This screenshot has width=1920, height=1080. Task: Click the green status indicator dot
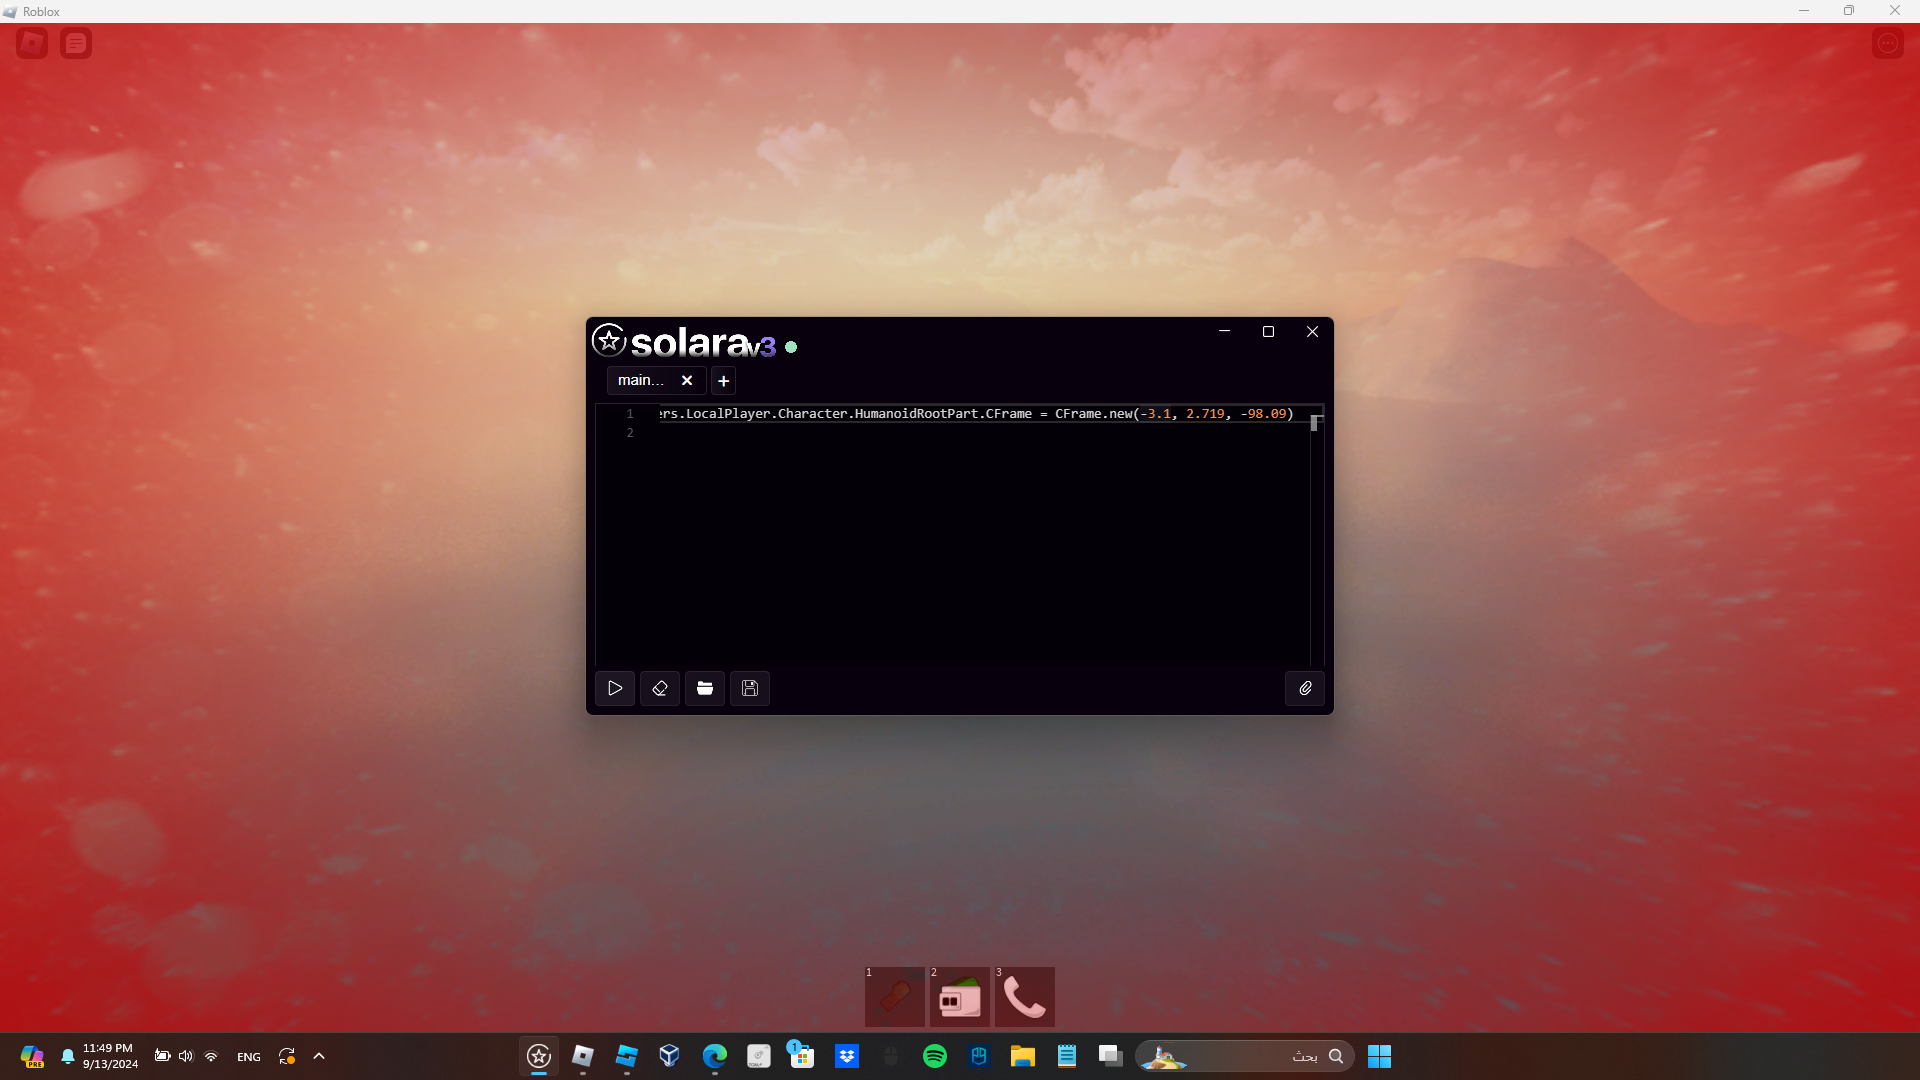[791, 347]
